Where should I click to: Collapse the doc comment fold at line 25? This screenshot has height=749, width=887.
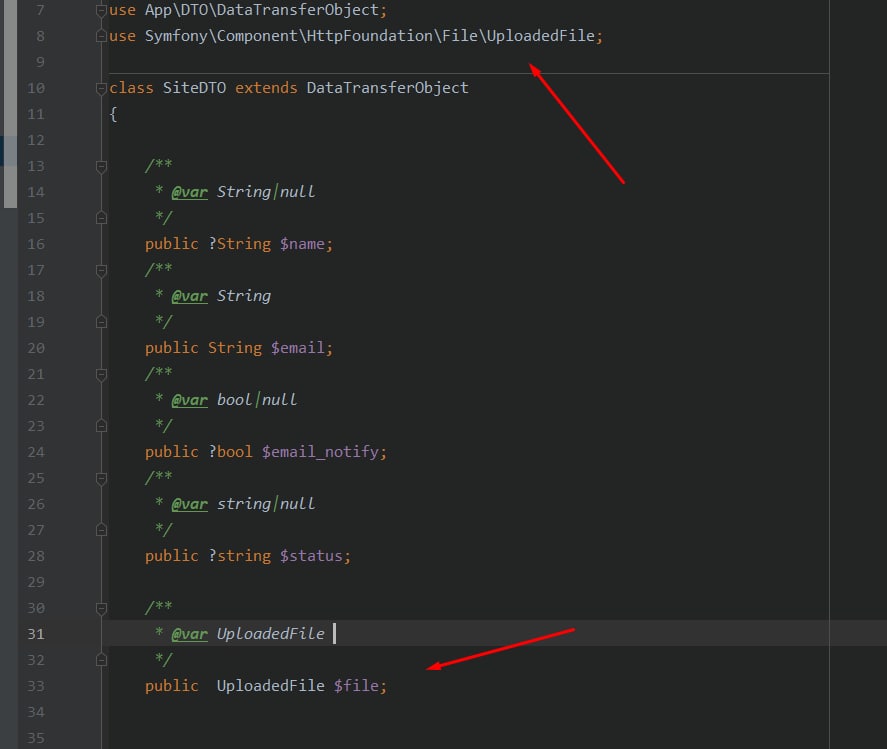click(x=101, y=479)
